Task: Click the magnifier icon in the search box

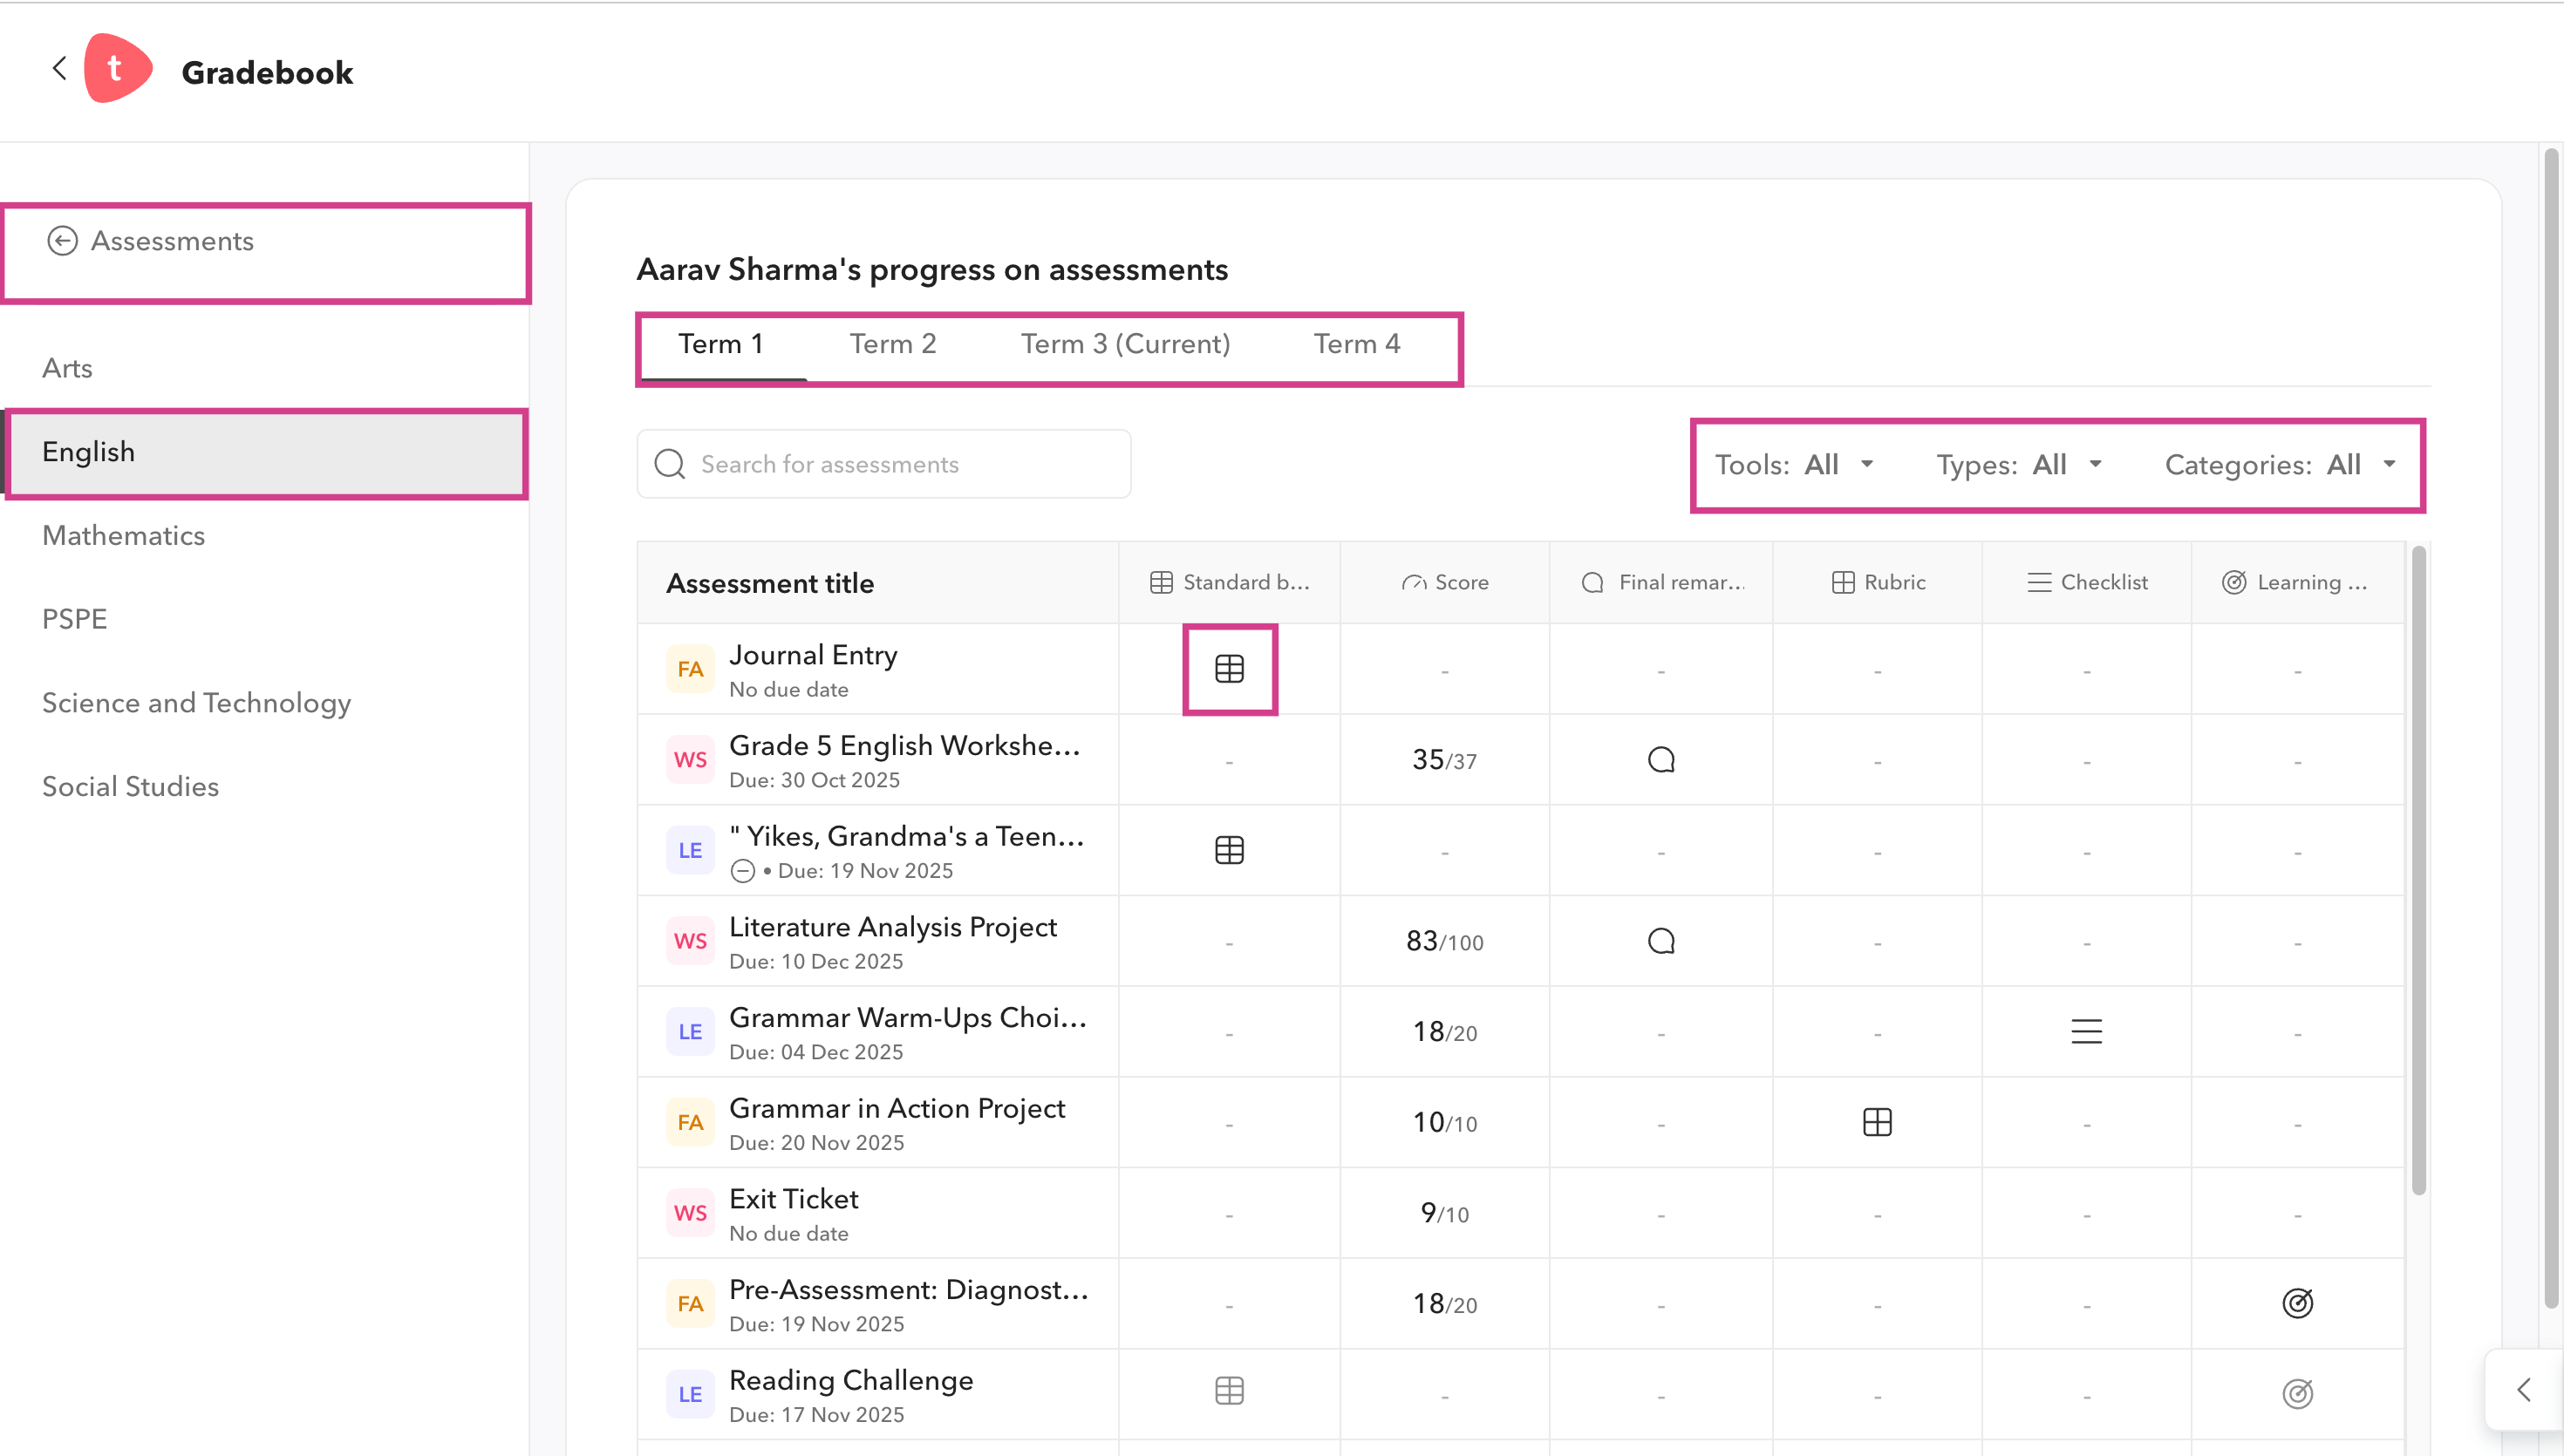Action: 669,464
